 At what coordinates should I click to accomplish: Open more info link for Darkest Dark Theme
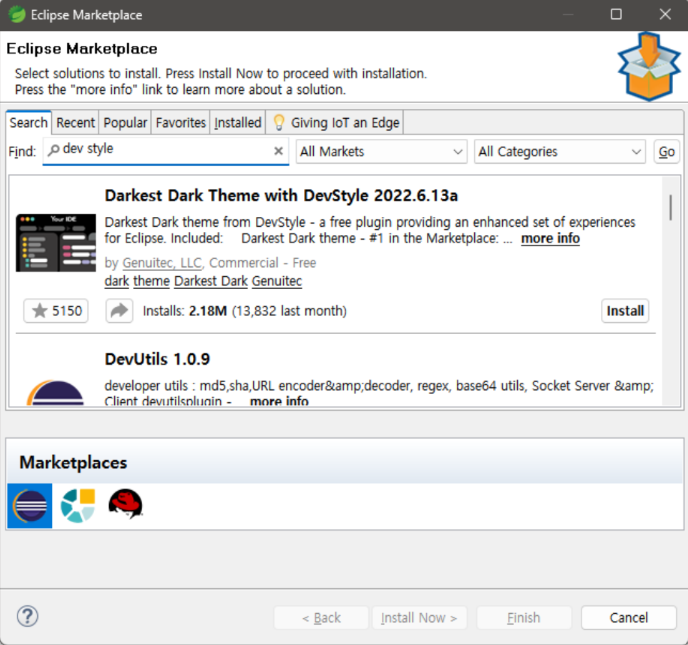[x=550, y=238]
